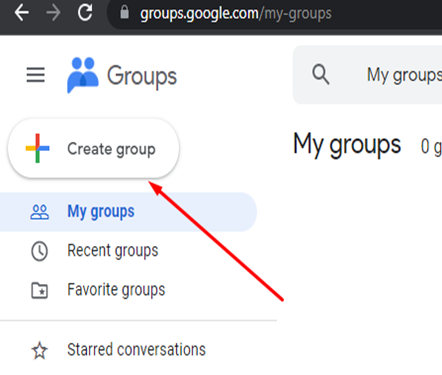Select the groups.google.com address bar URL

pyautogui.click(x=236, y=14)
